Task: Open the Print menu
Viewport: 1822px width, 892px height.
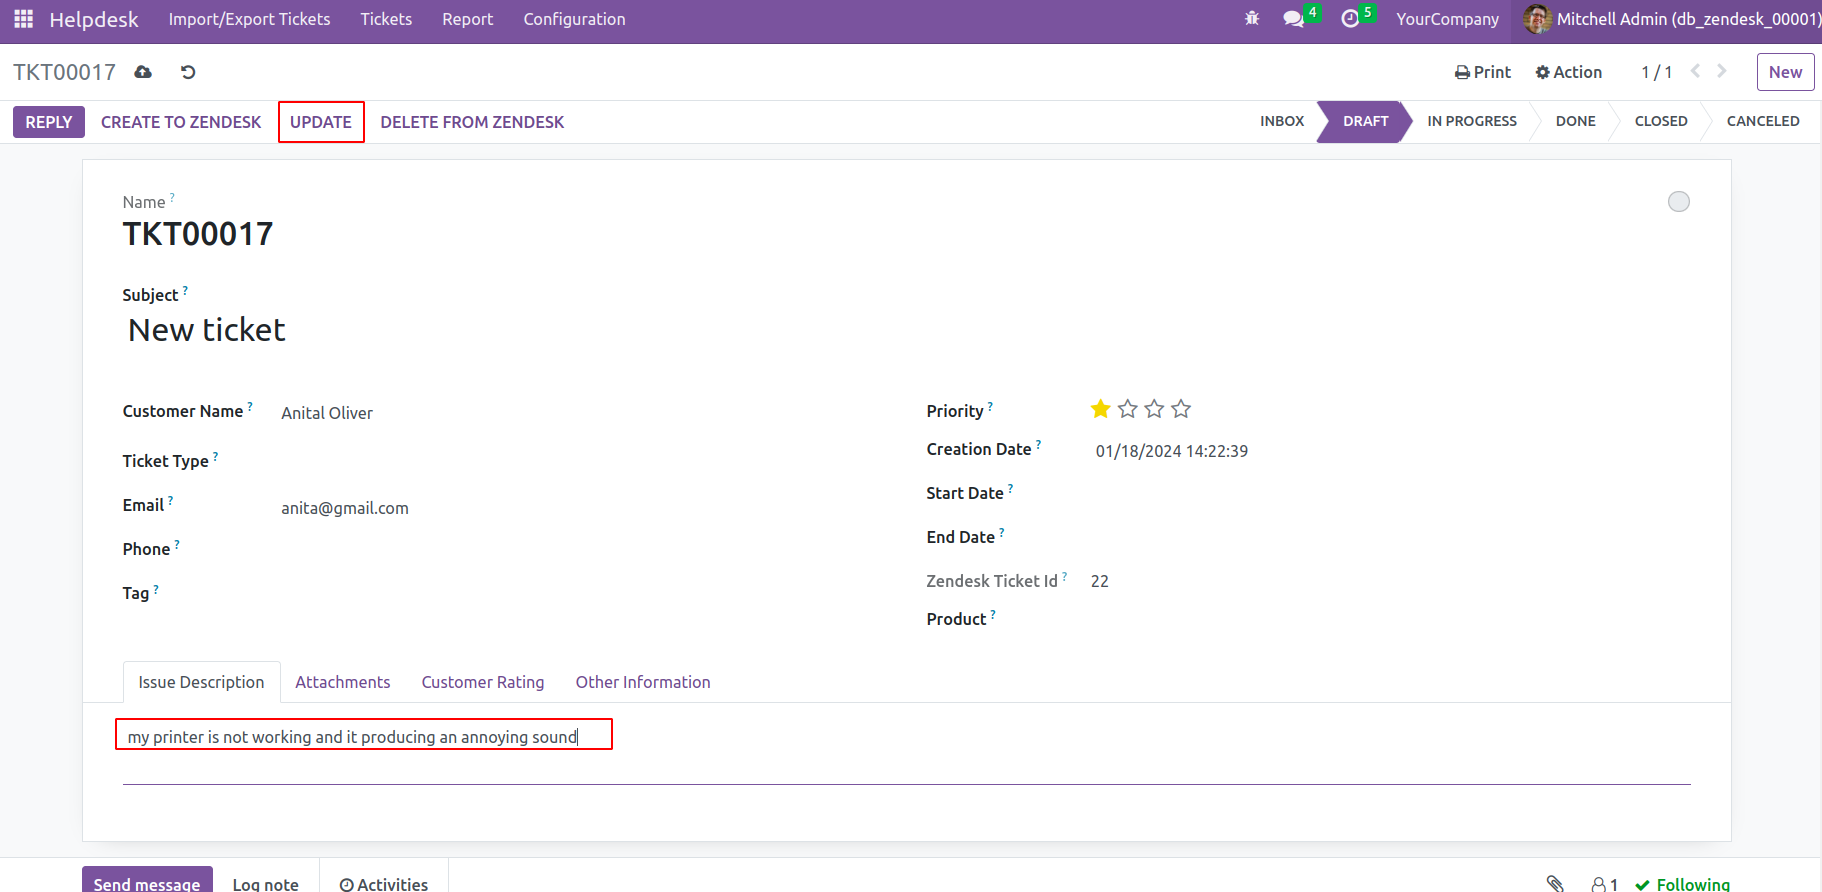Action: 1483,72
